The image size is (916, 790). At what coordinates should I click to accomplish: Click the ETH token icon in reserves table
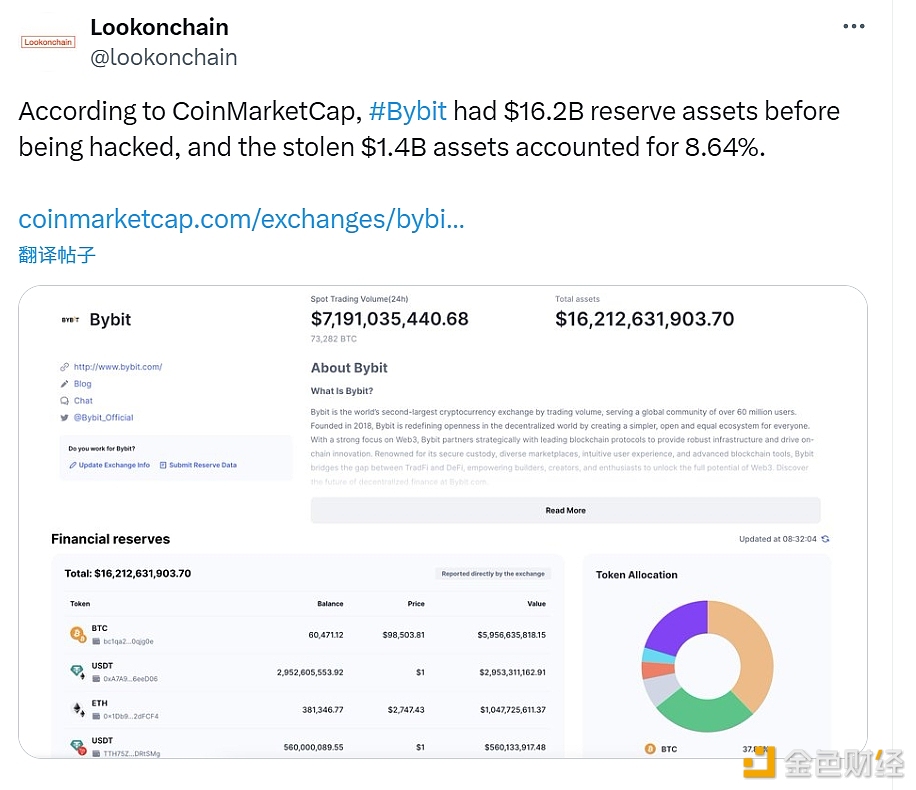pyautogui.click(x=78, y=709)
